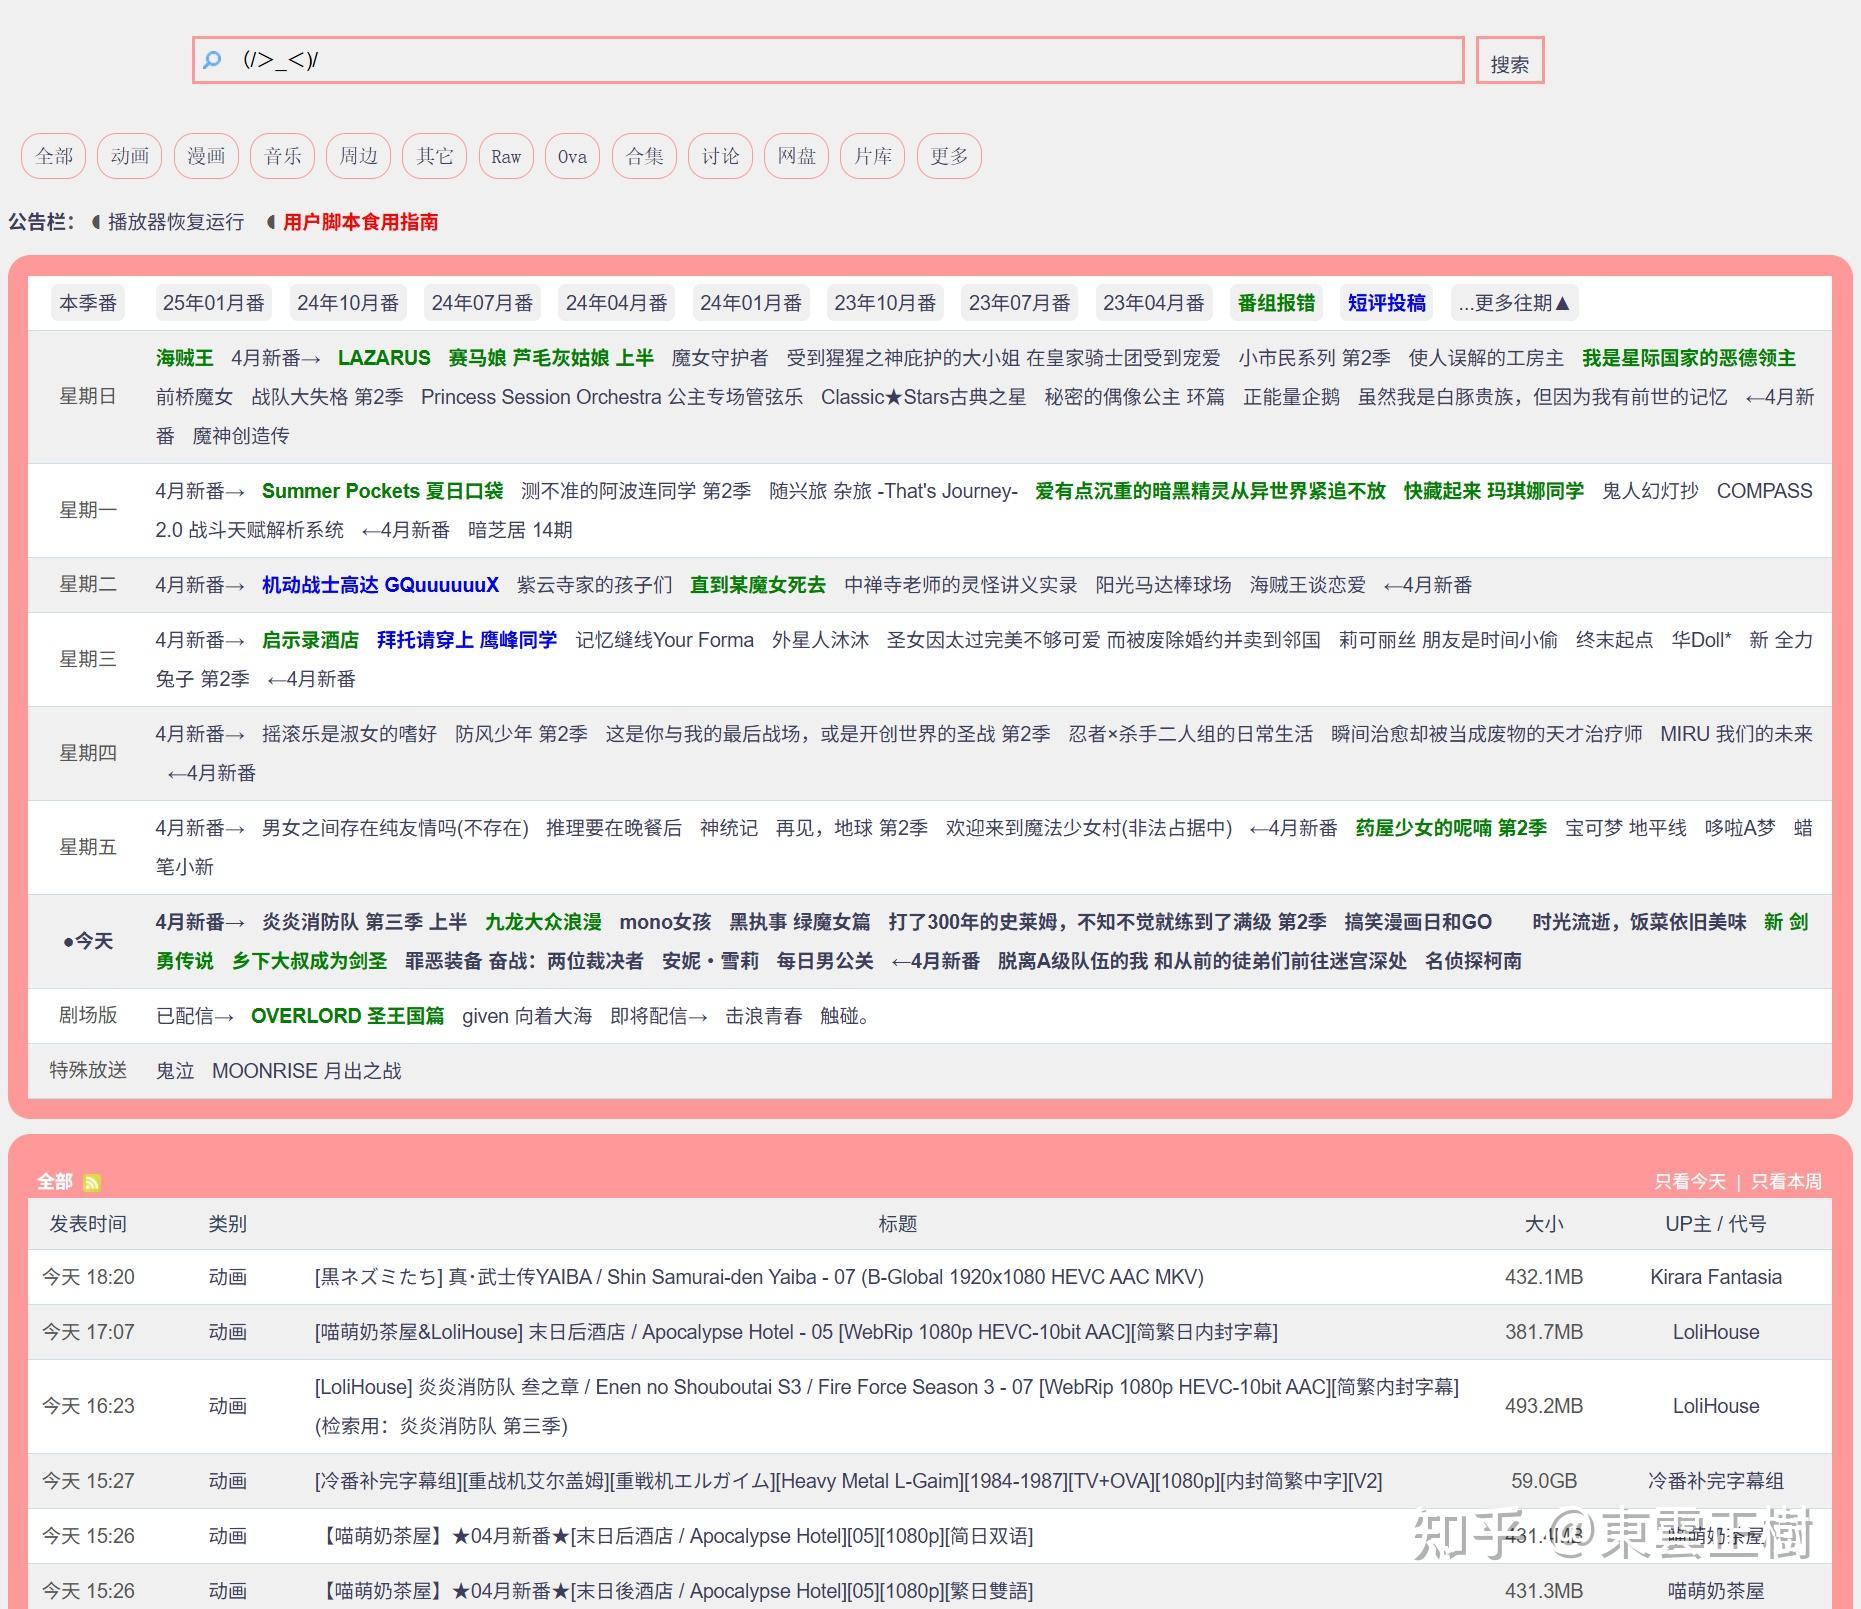Open MOONRISE 月出之战 link
The image size is (1861, 1609).
307,1071
